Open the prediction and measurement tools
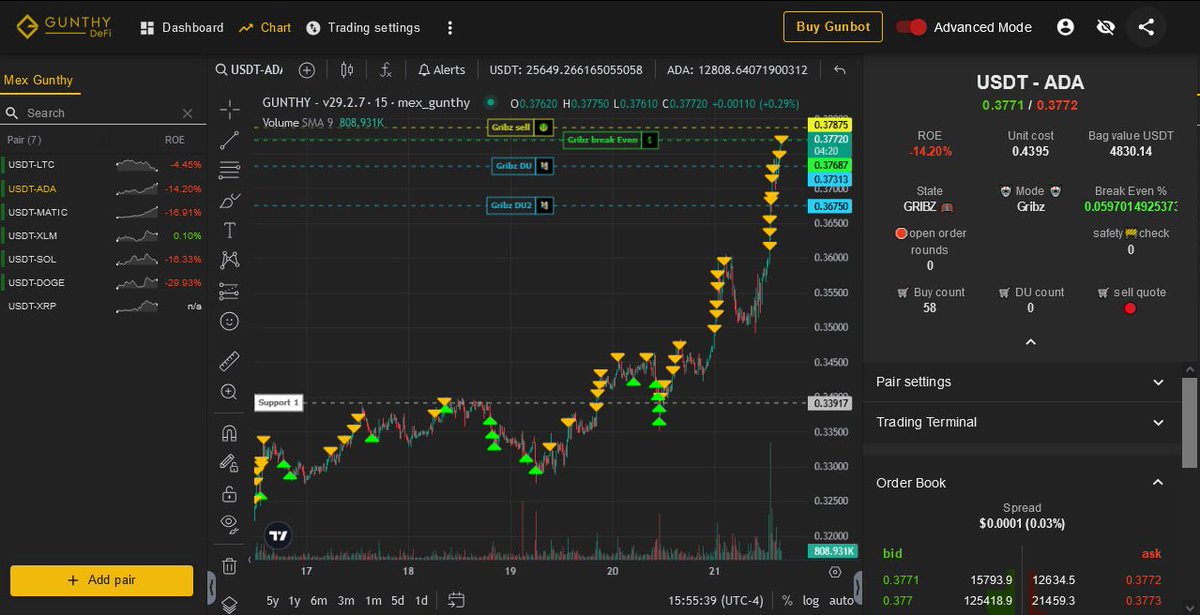The height and width of the screenshot is (615, 1200). 229,291
